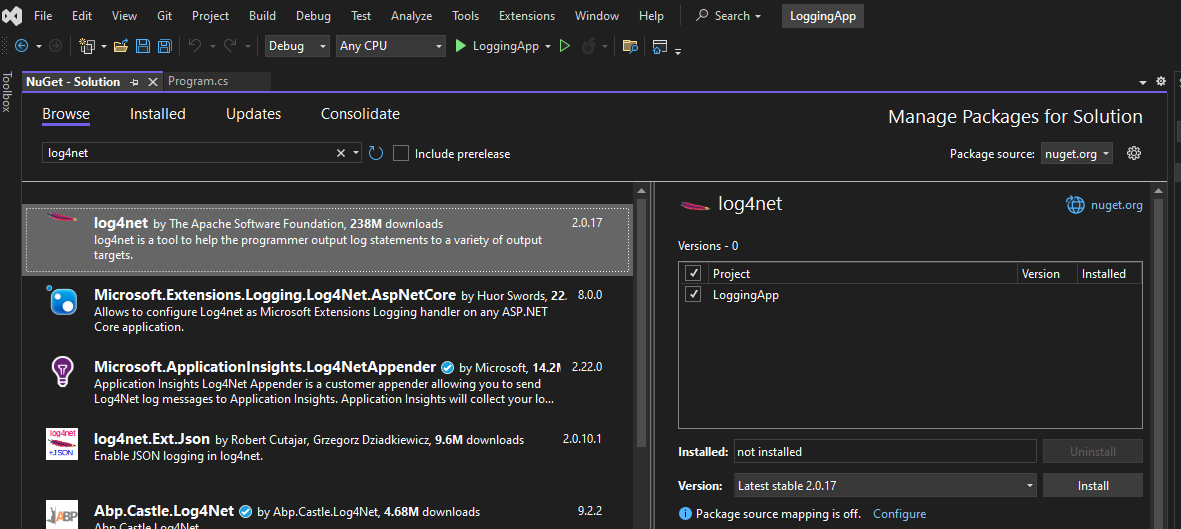The height and width of the screenshot is (529, 1181).
Task: Switch to the Consolidate tab
Action: coord(360,114)
